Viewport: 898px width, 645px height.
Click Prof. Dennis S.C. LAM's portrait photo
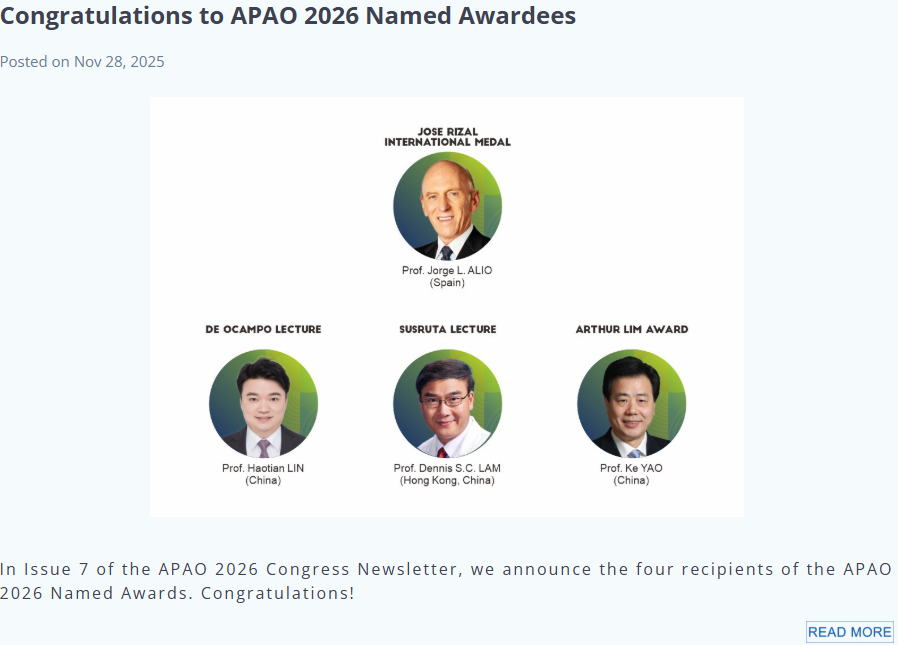tap(447, 403)
